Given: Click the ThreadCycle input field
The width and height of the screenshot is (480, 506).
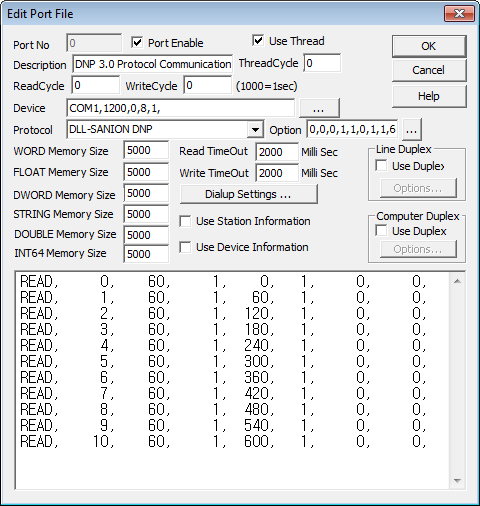Looking at the screenshot, I should pos(322,63).
